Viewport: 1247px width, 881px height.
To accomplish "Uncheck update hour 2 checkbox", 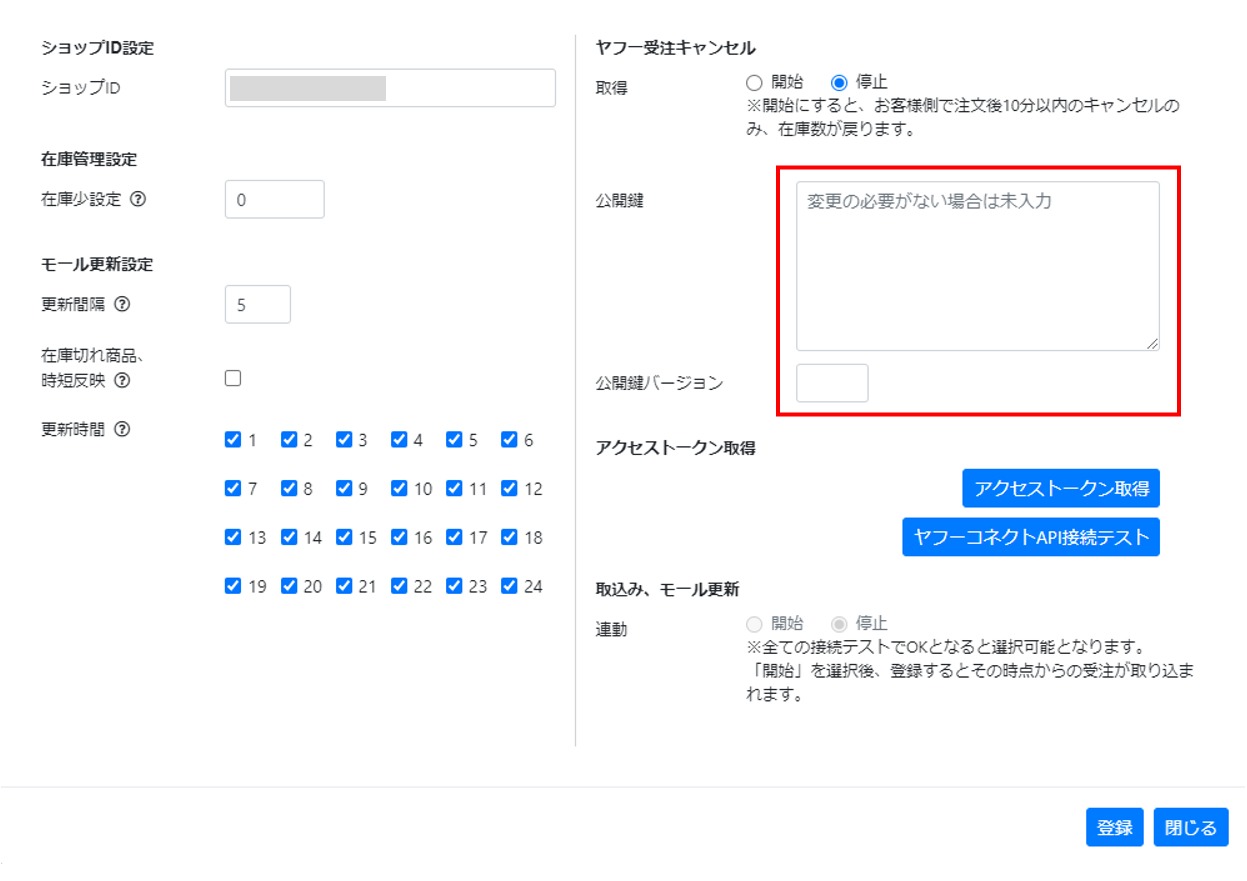I will 289,439.
